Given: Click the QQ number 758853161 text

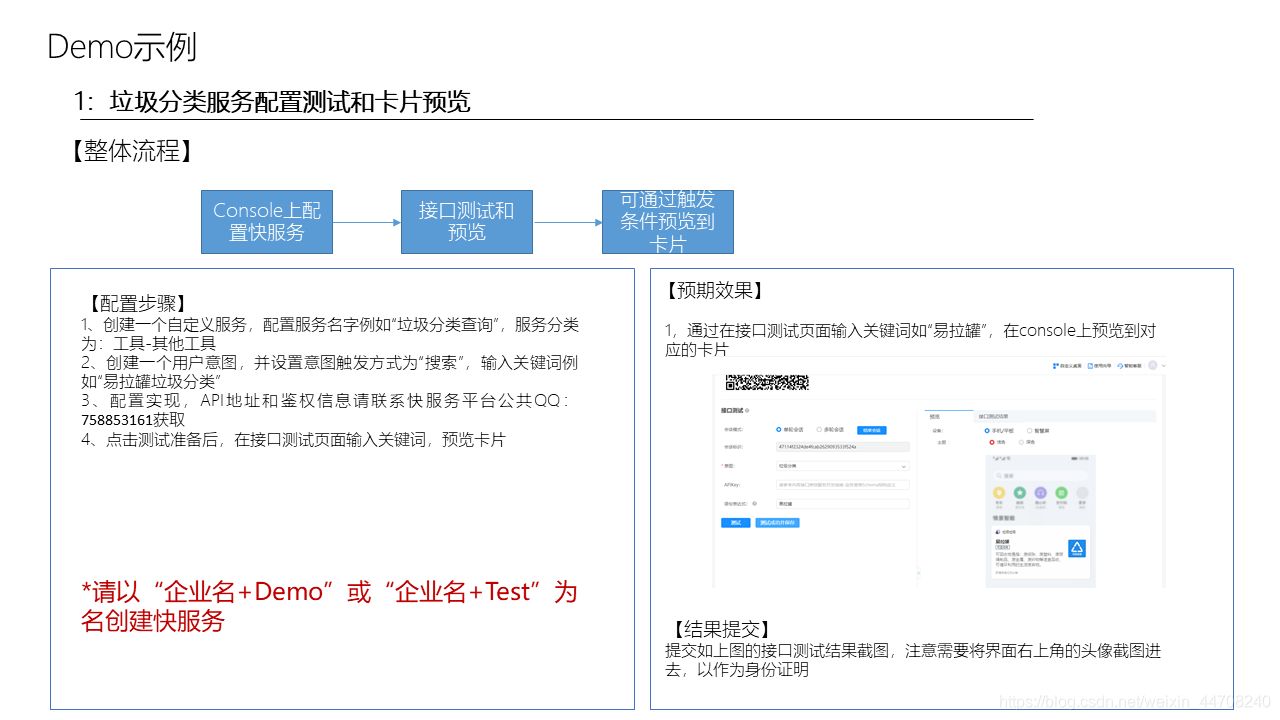Looking at the screenshot, I should coord(116,420).
